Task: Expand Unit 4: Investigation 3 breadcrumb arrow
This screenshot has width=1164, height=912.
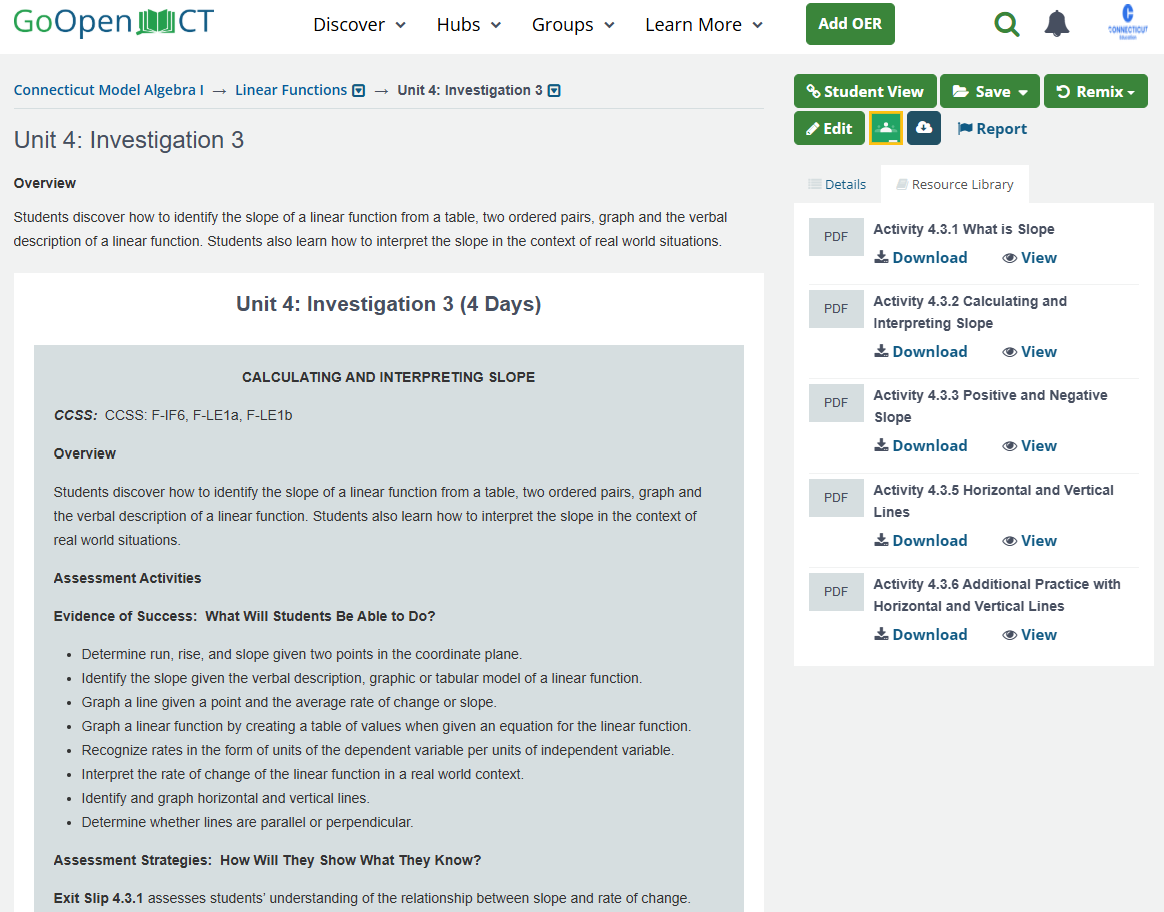Action: pyautogui.click(x=554, y=91)
